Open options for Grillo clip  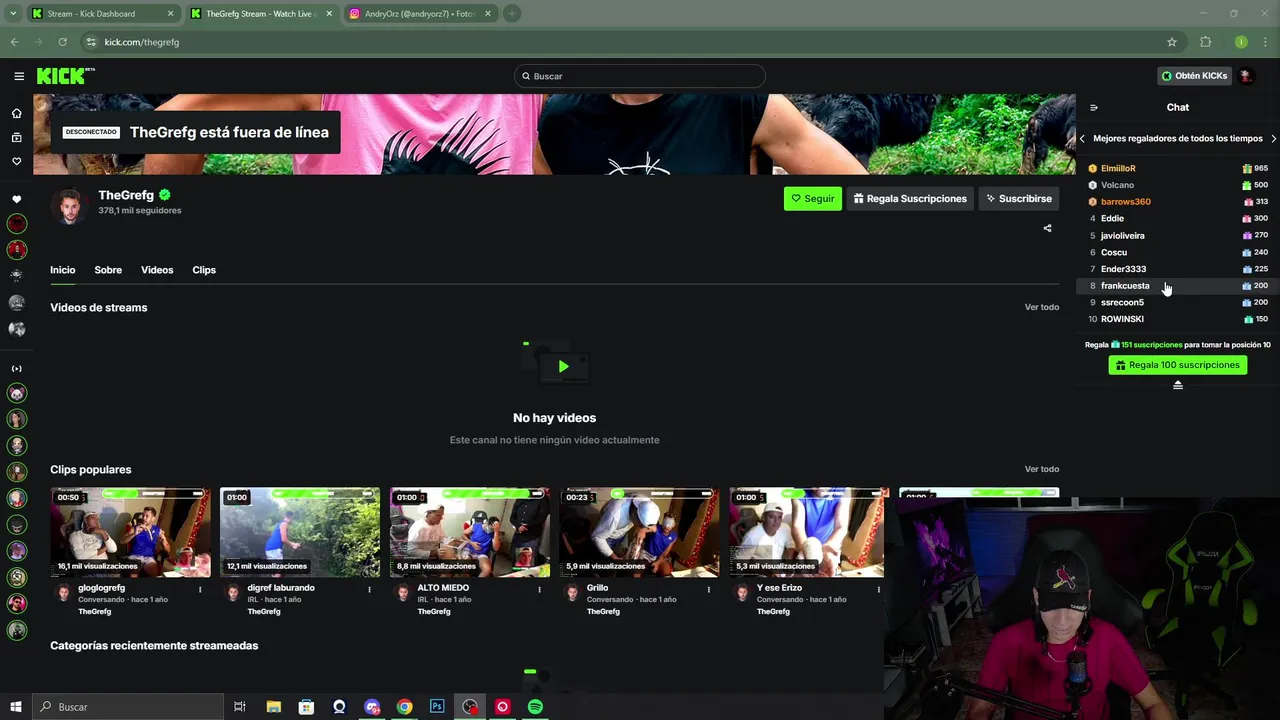point(709,590)
